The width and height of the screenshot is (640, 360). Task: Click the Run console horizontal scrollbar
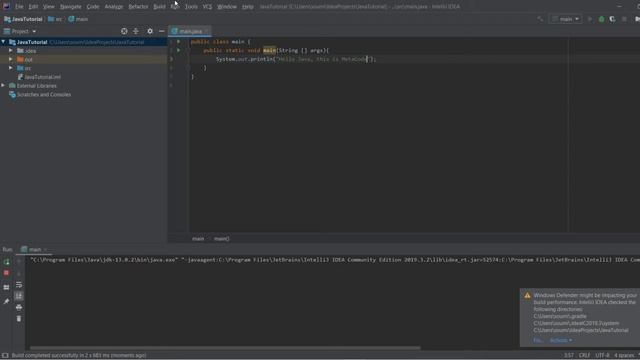225,348
